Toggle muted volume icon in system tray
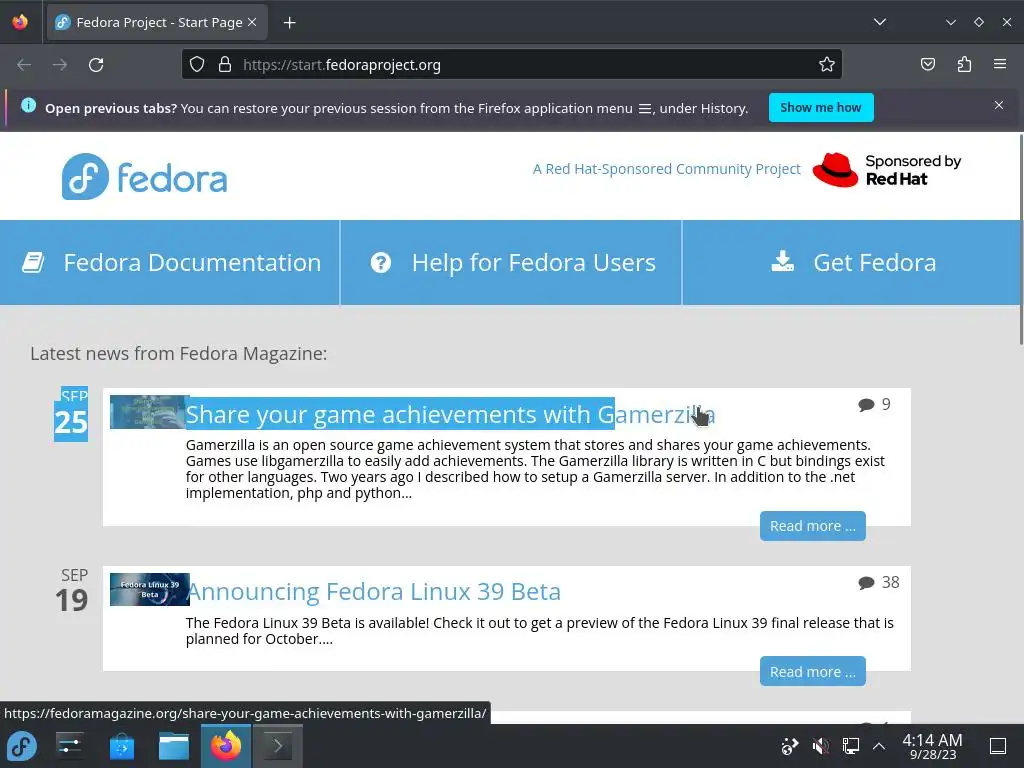1024x768 pixels. coord(820,746)
